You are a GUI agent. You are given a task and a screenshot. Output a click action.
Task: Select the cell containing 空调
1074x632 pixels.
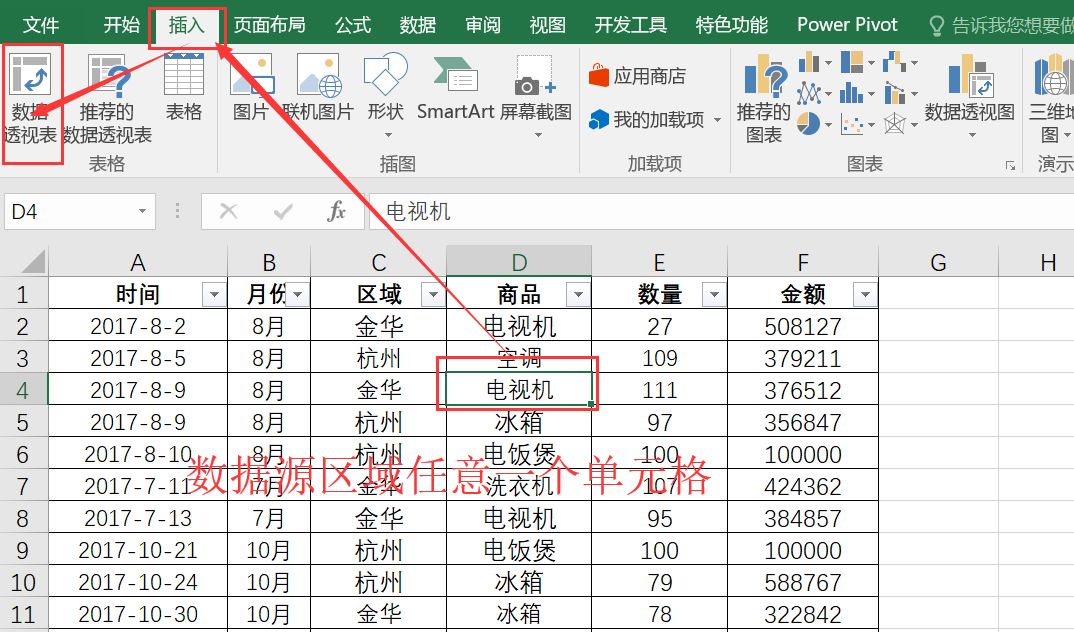point(519,358)
